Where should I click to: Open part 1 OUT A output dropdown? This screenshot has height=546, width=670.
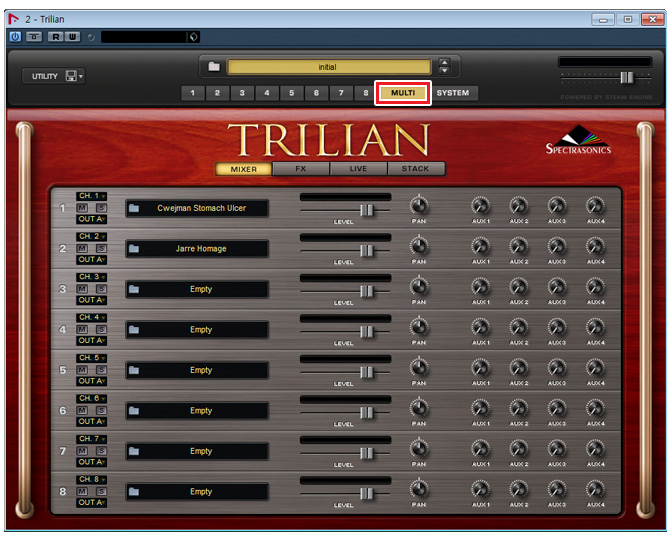pyautogui.click(x=91, y=220)
